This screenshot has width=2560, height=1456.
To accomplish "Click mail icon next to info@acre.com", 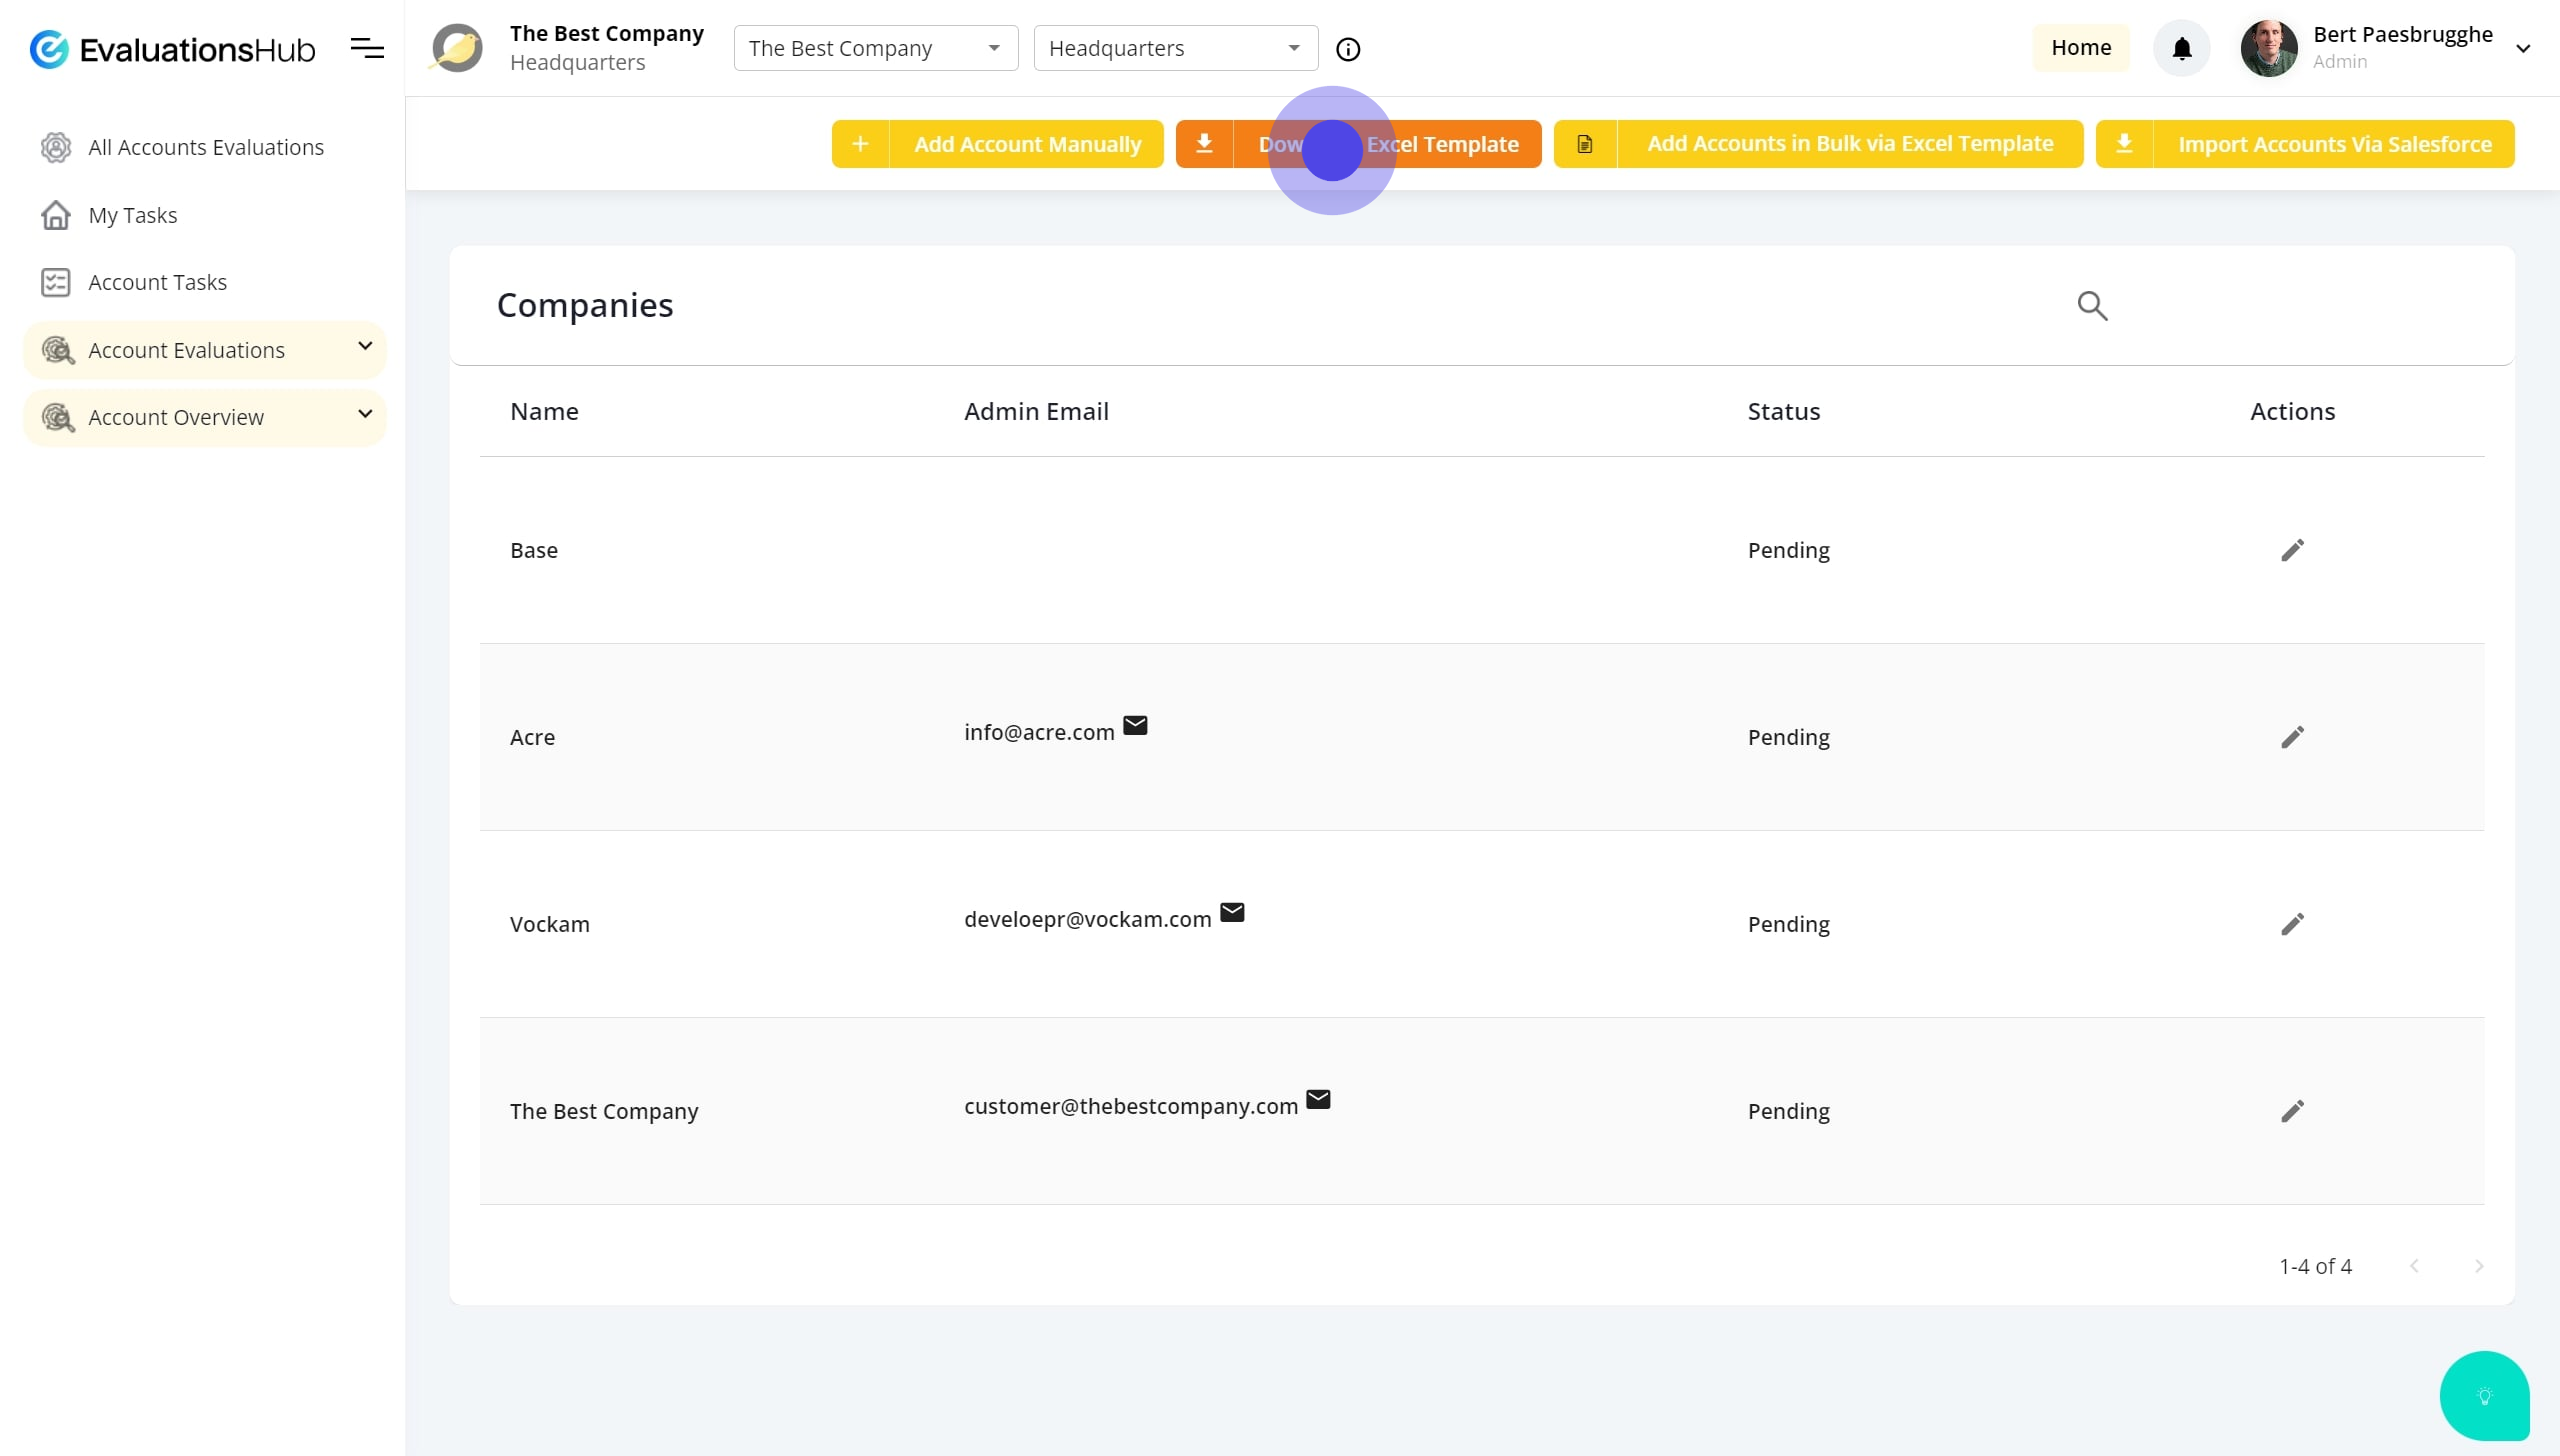I will (x=1135, y=726).
